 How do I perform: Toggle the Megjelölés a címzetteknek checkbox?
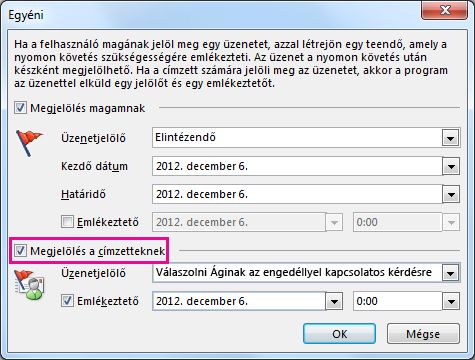(x=20, y=251)
